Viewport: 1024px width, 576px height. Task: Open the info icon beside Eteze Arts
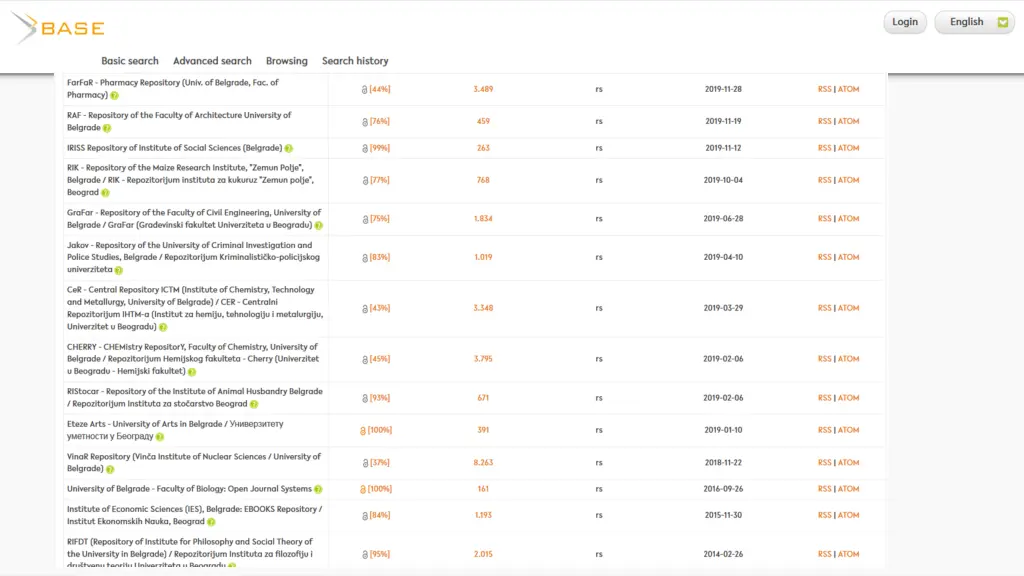coord(159,437)
